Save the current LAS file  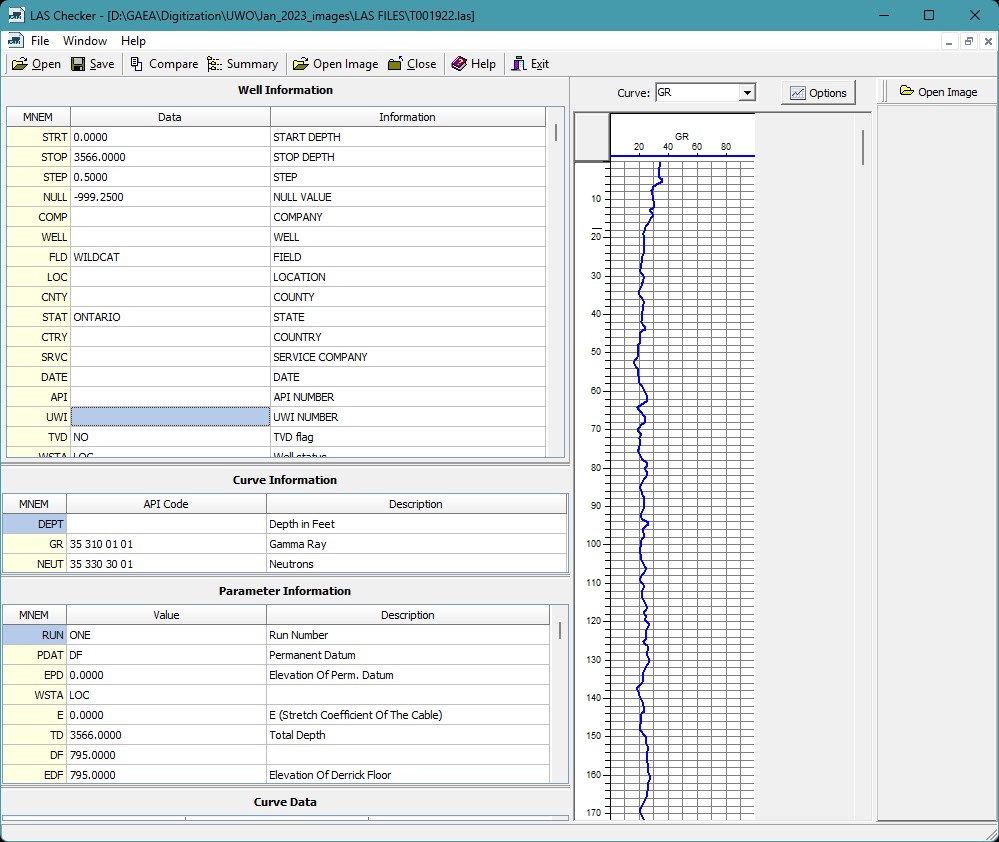click(x=93, y=63)
